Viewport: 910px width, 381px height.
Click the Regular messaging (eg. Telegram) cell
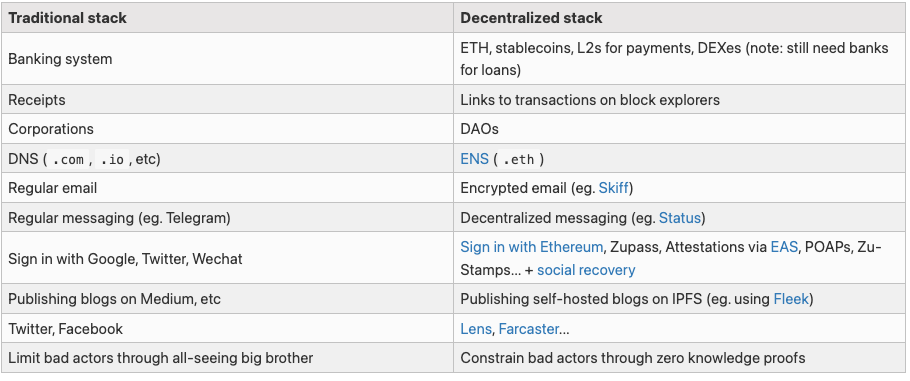(x=228, y=218)
